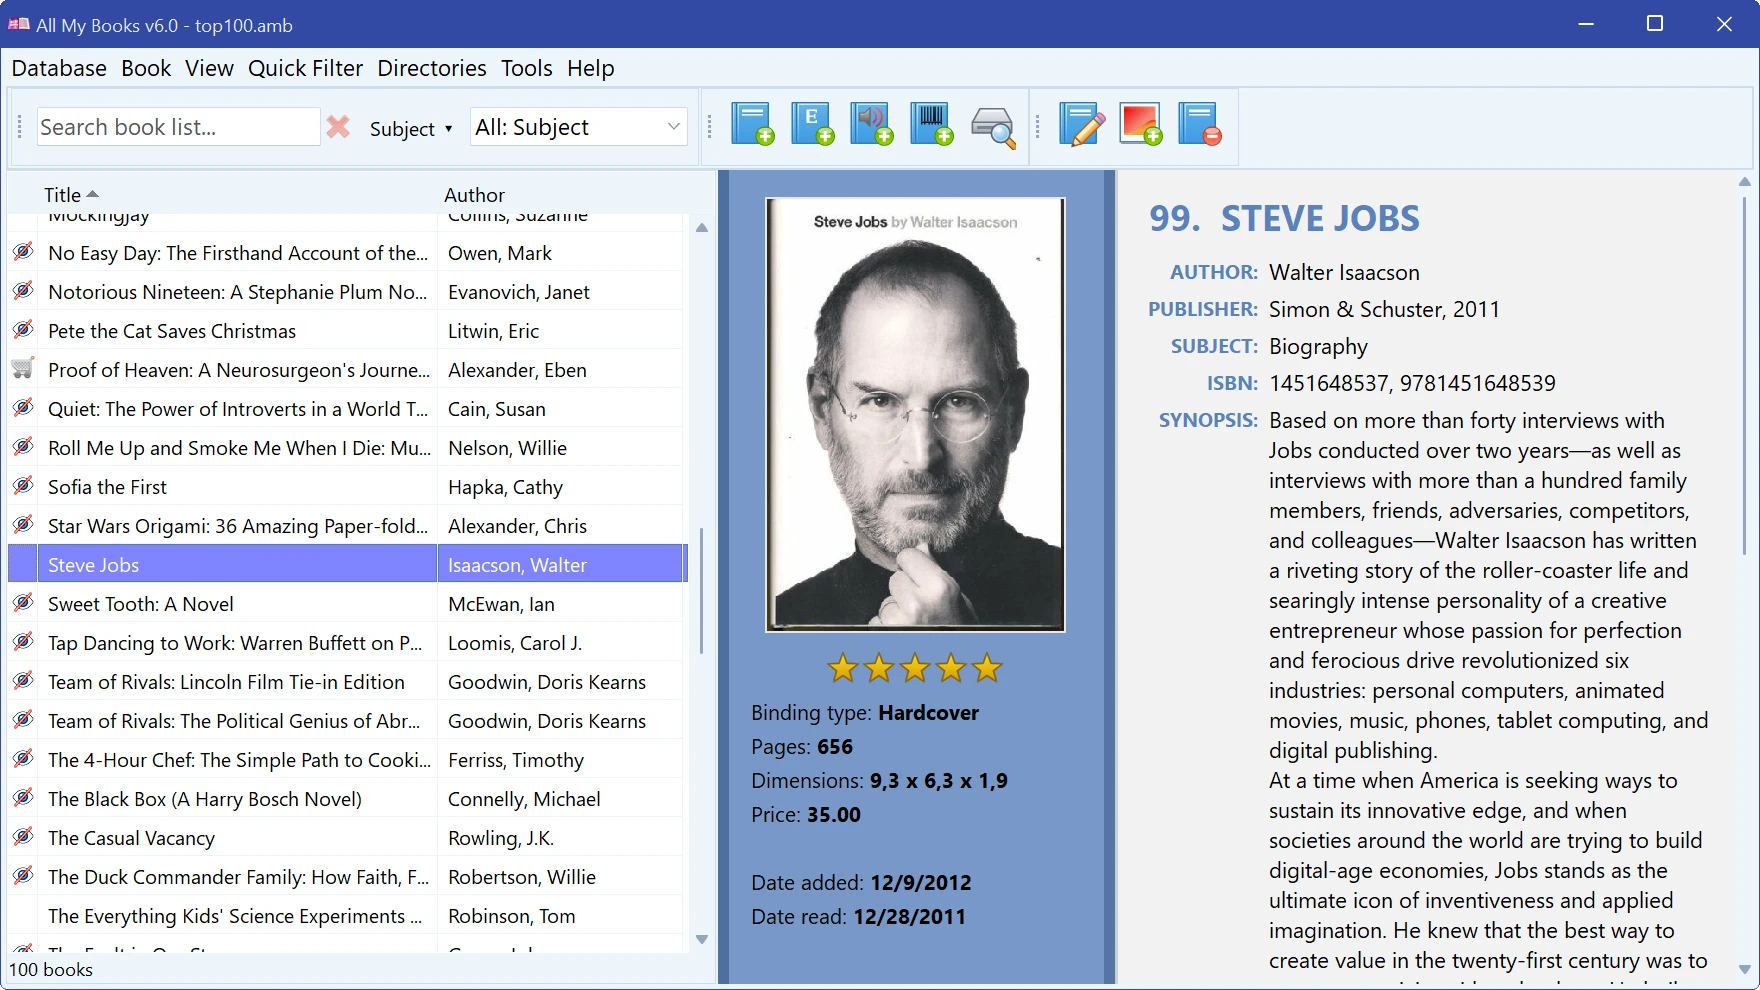
Task: Click the five-star rating under the cover
Action: [x=915, y=668]
